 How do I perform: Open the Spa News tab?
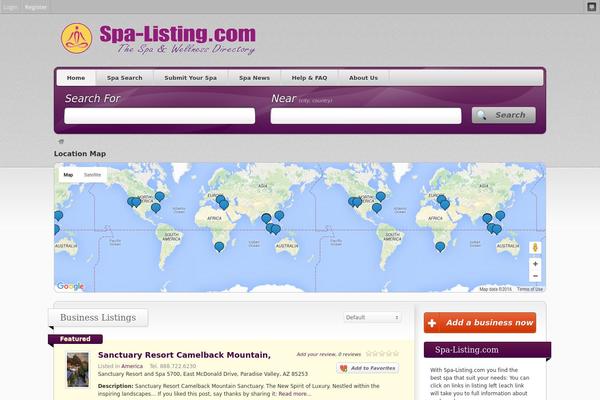point(254,78)
